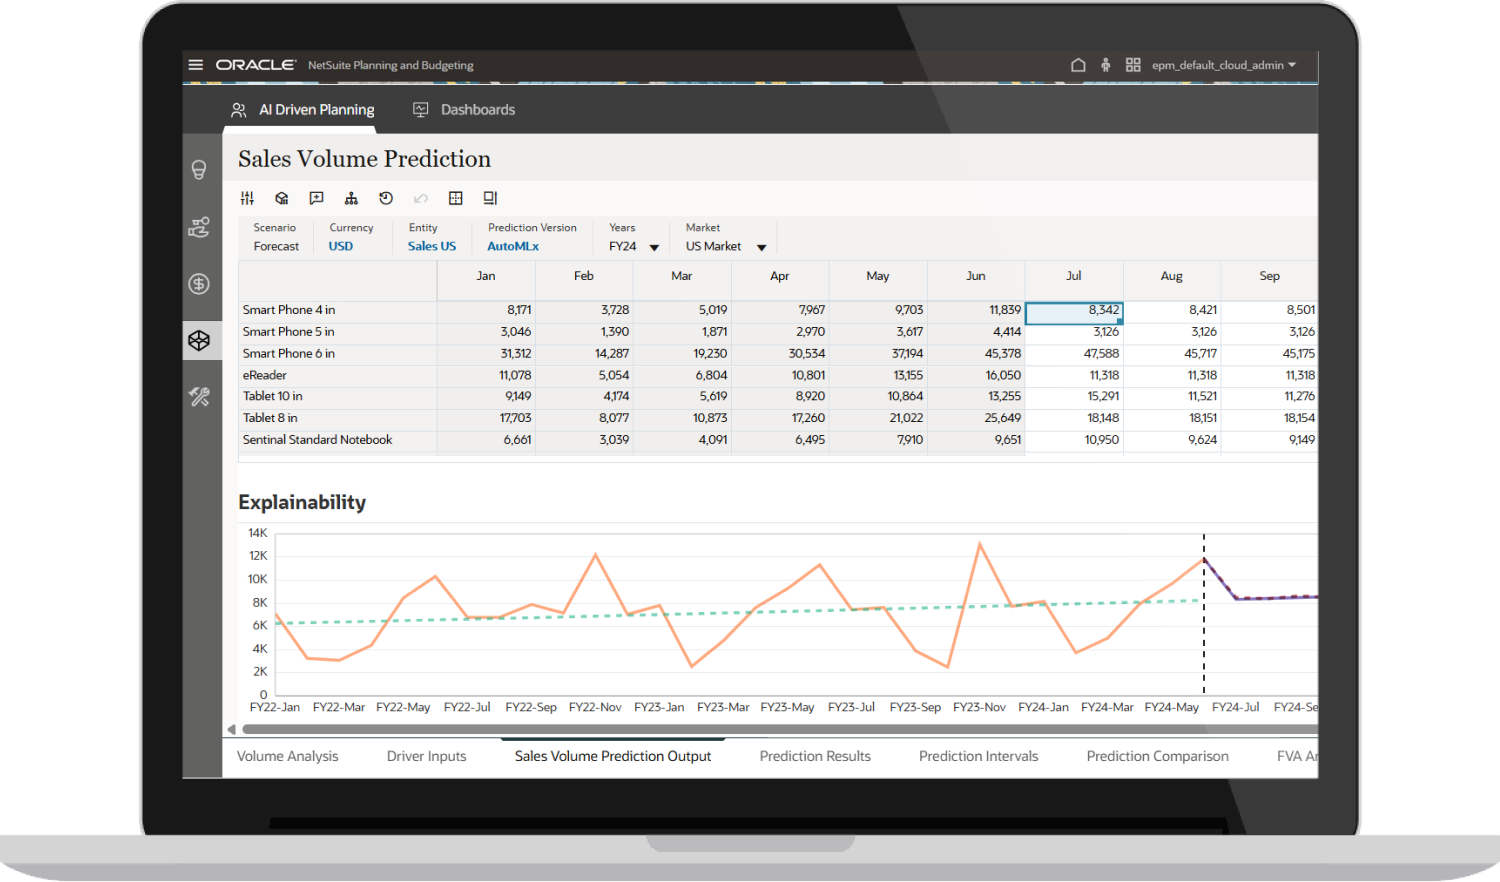Click the AutoMLx prediction version link
This screenshot has height=882, width=1500.
click(x=513, y=246)
